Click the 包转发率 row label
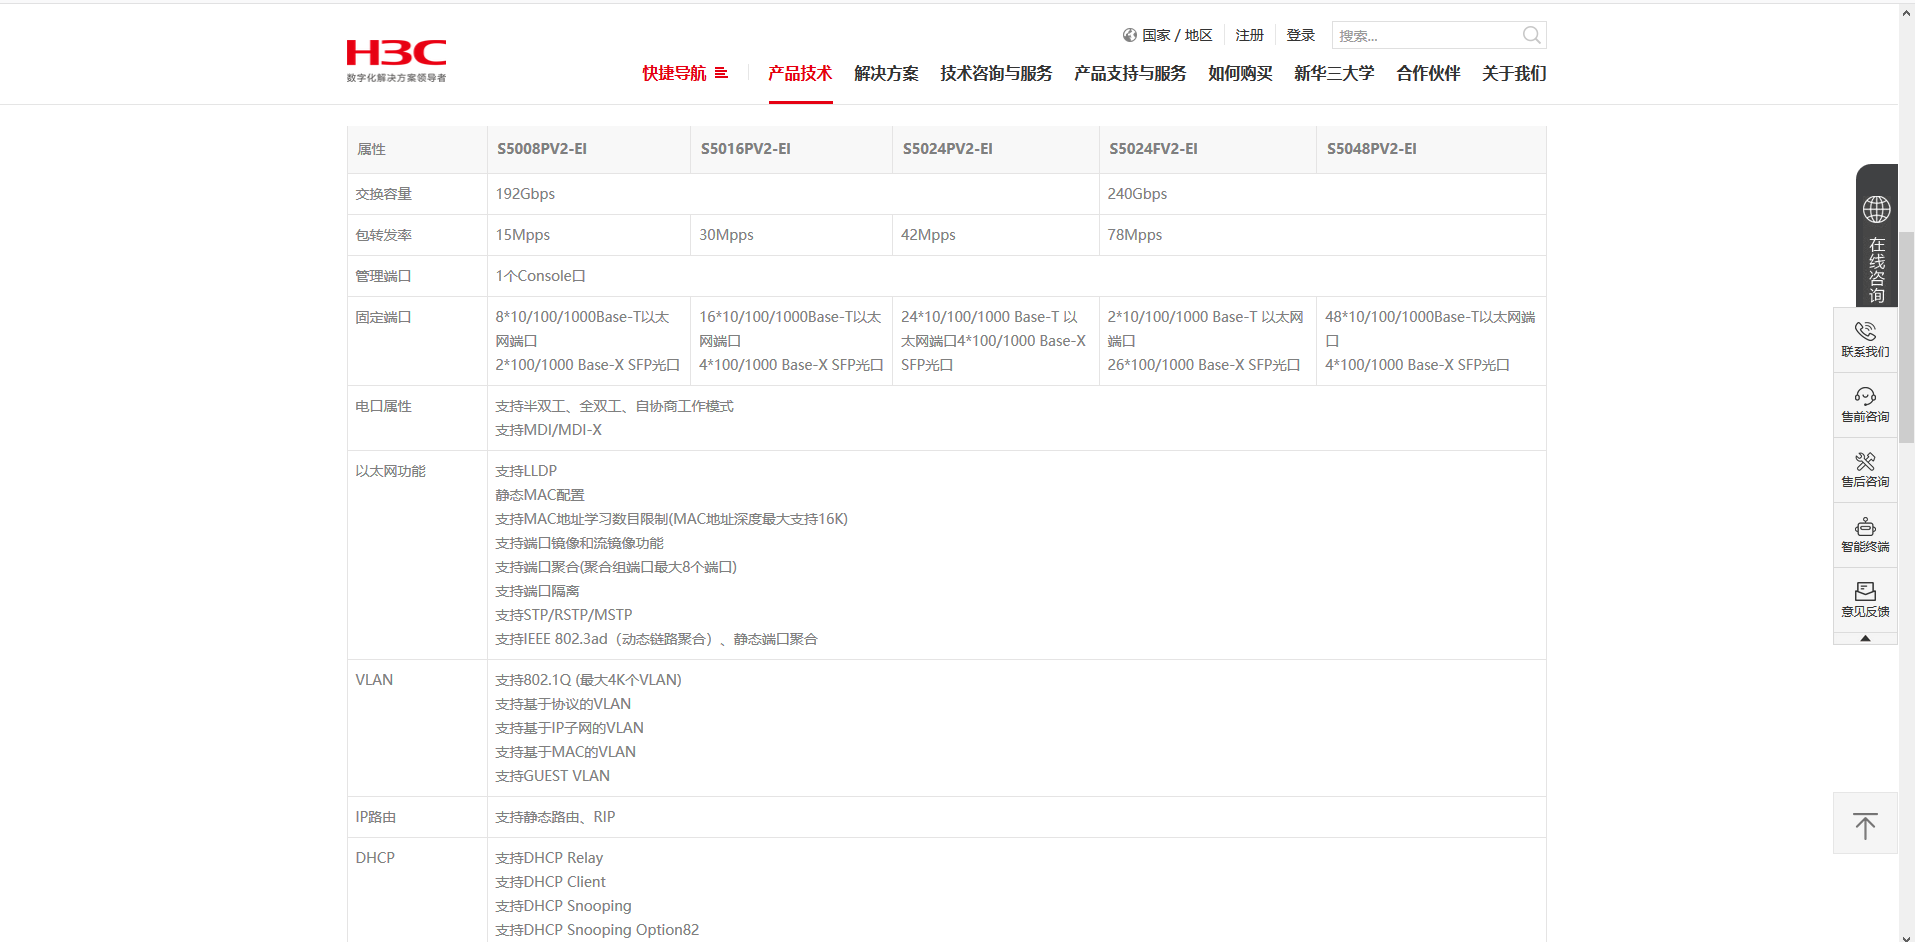 [383, 235]
